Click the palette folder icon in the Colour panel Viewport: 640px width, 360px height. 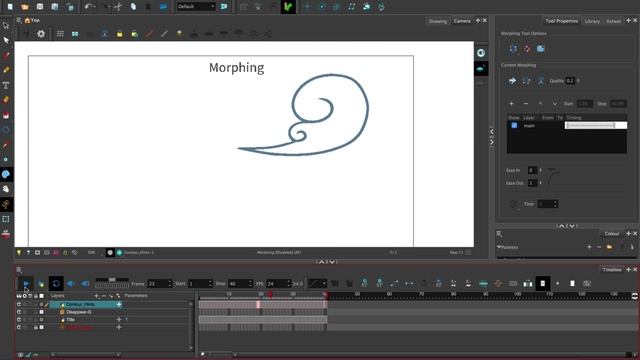[609, 247]
